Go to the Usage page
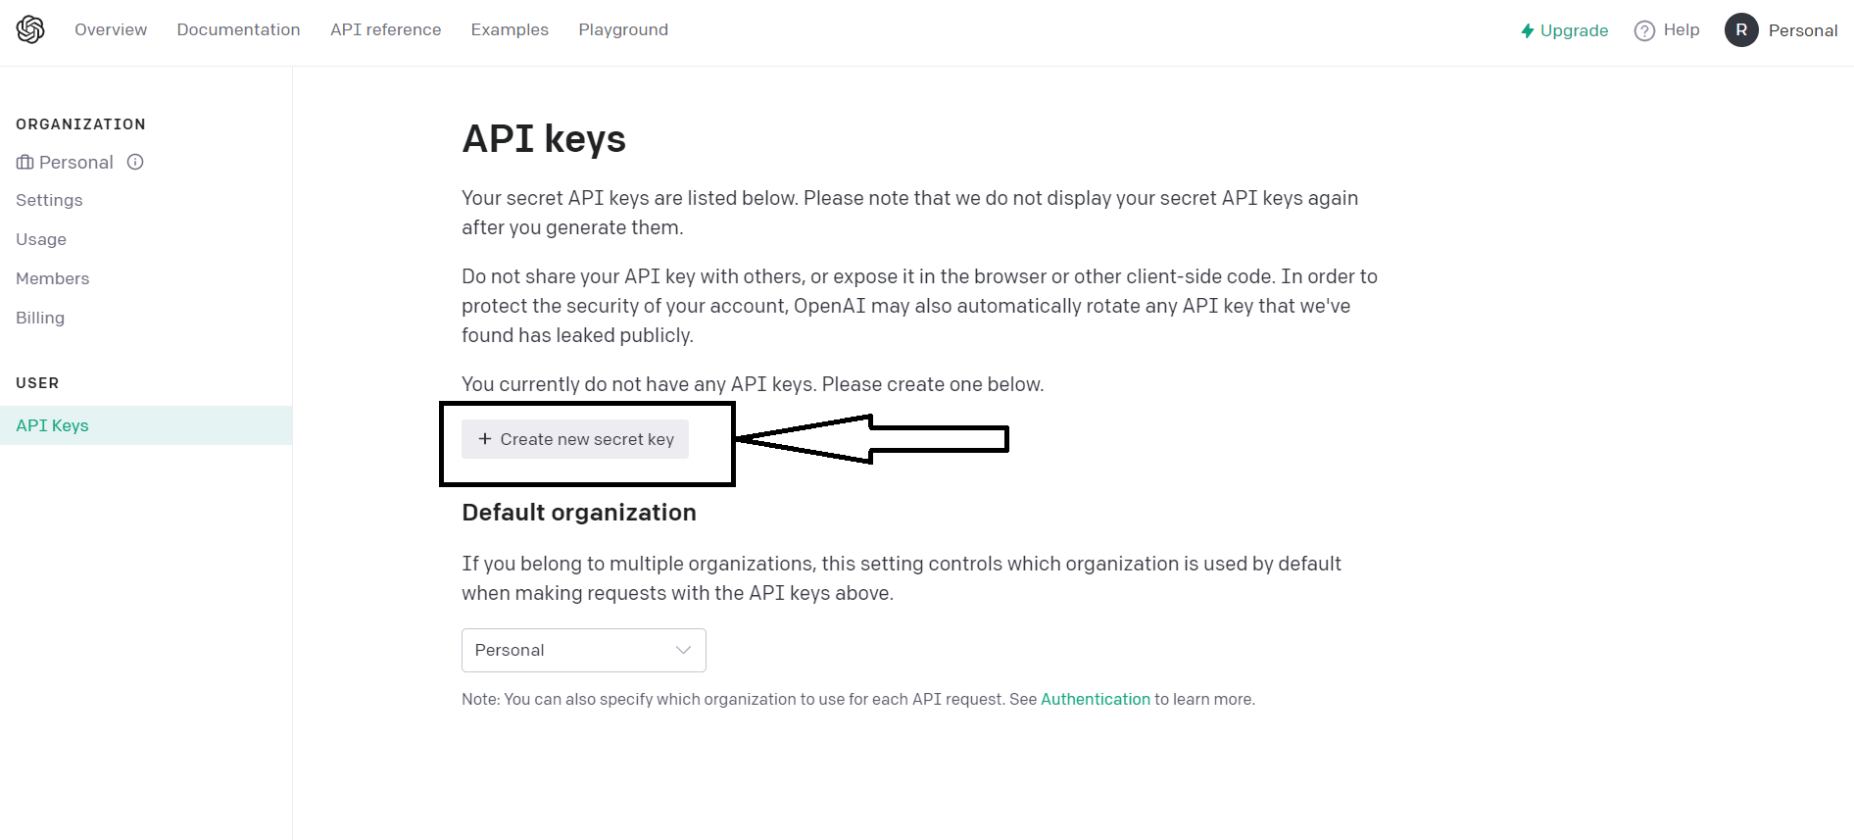The width and height of the screenshot is (1854, 840). (41, 239)
